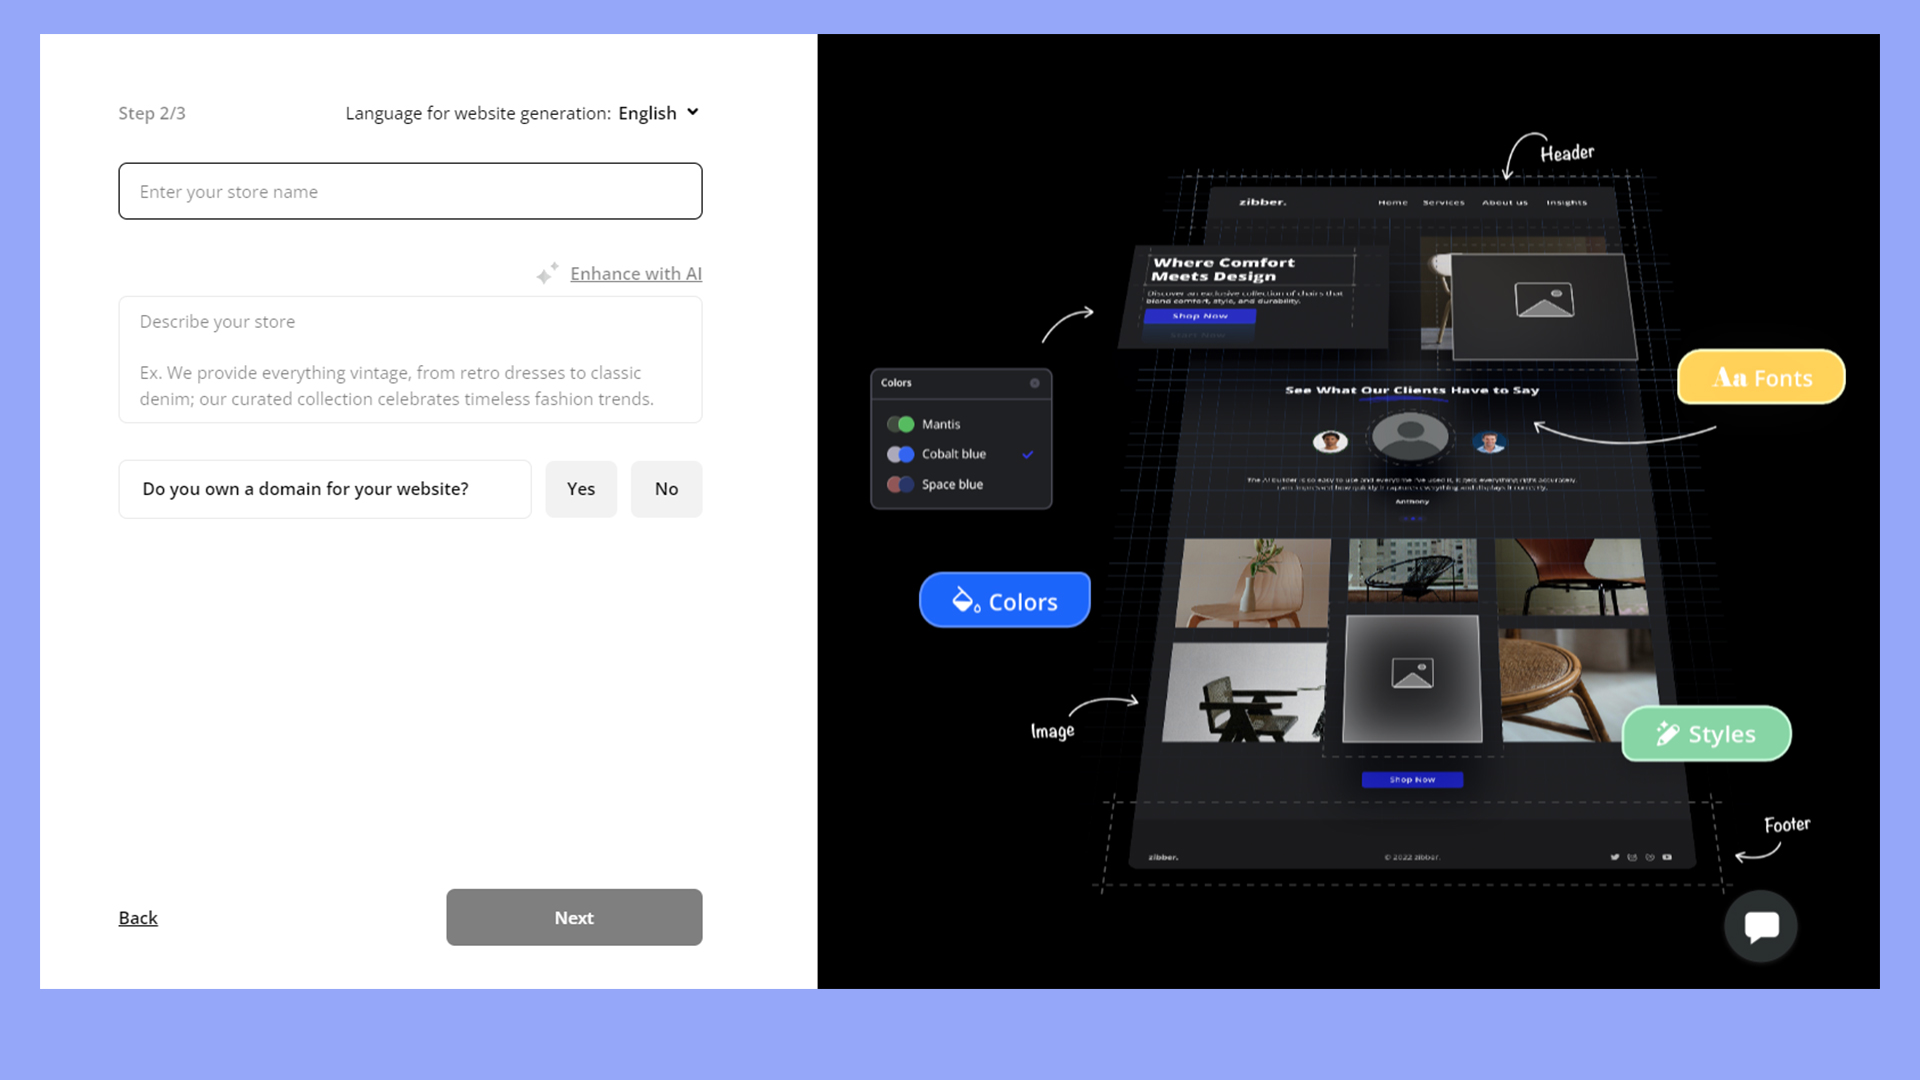
Task: Choose No for domain ownership
Action: (x=666, y=489)
